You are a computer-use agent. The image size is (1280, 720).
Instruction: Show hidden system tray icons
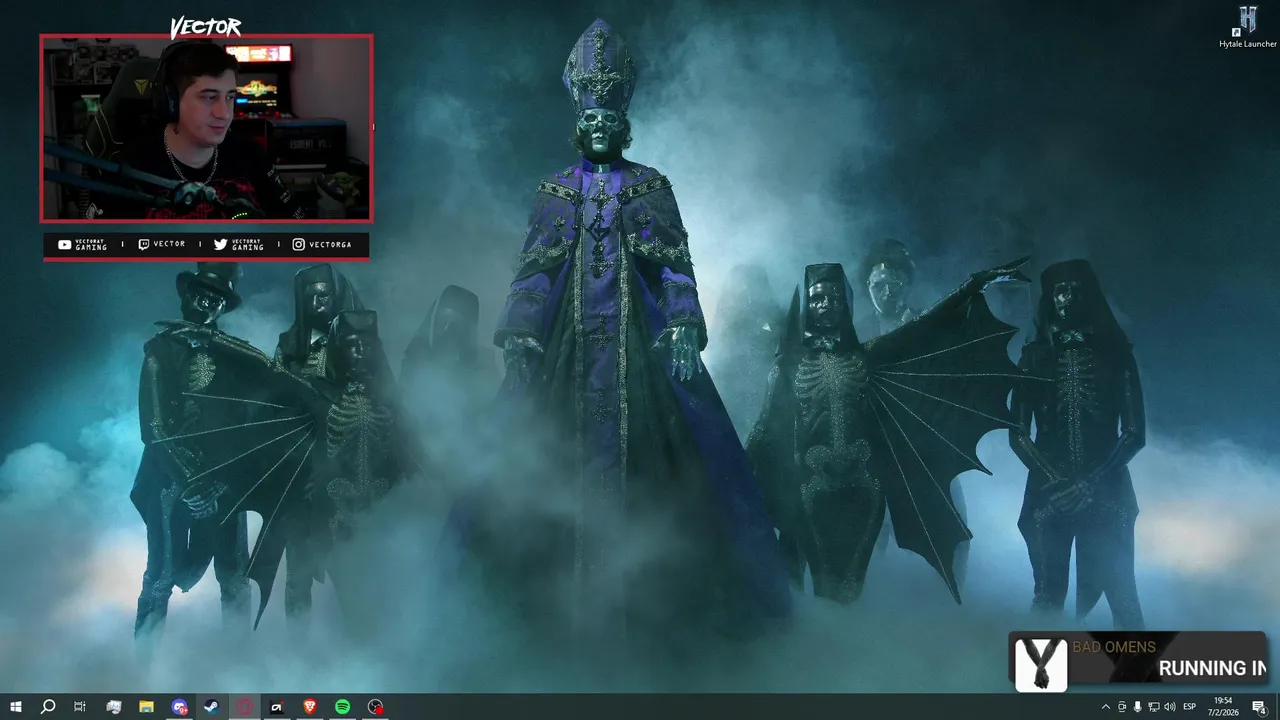point(1105,707)
